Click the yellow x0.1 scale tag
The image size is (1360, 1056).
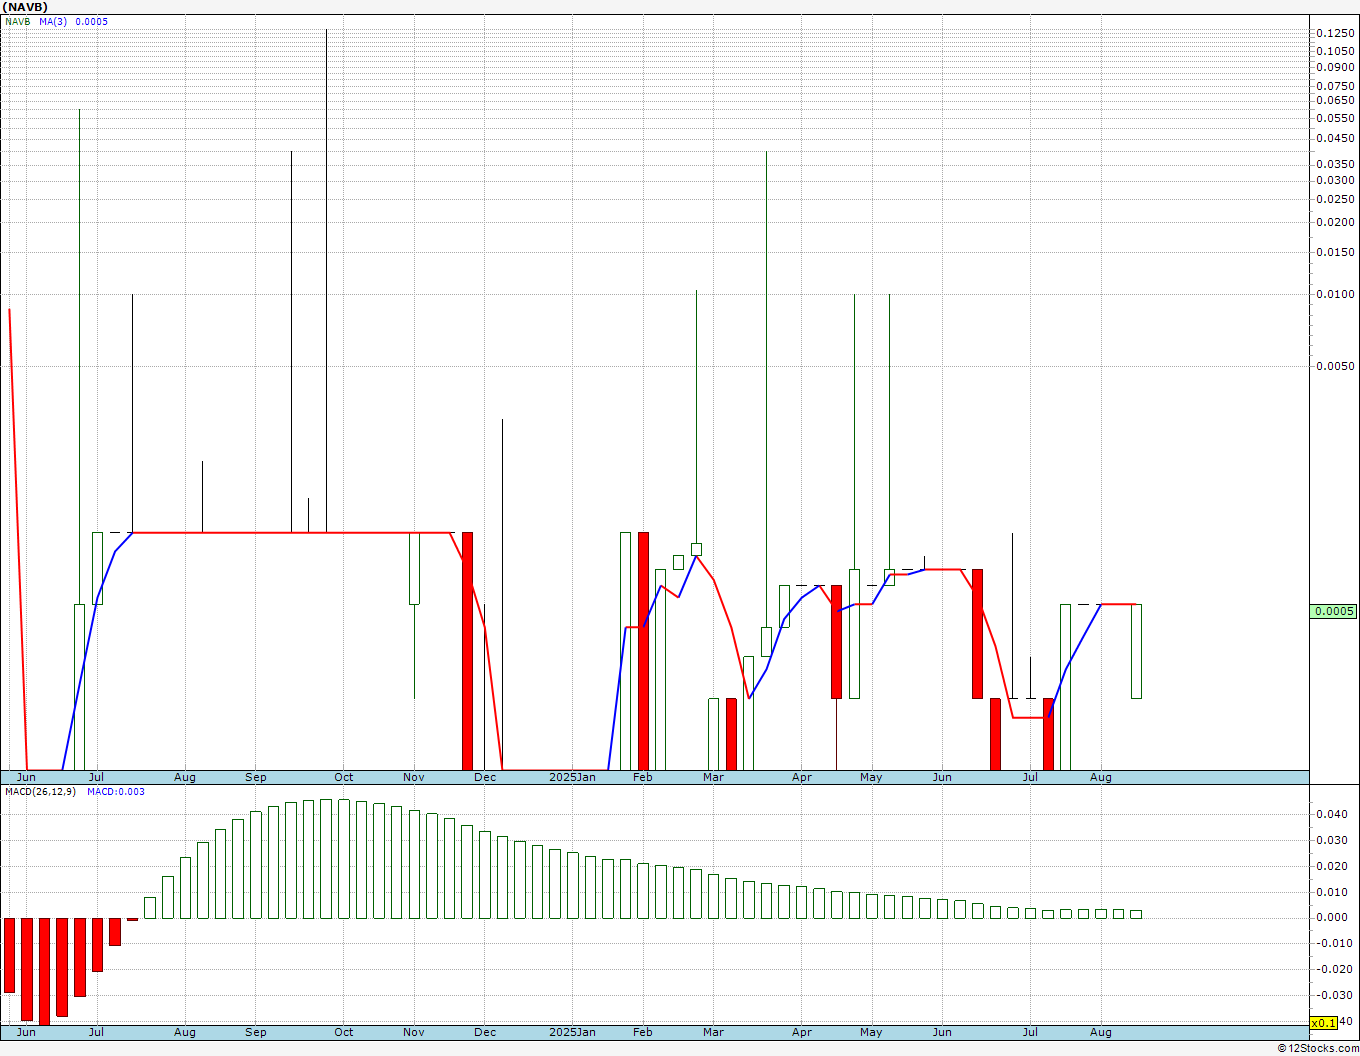point(1323,1023)
